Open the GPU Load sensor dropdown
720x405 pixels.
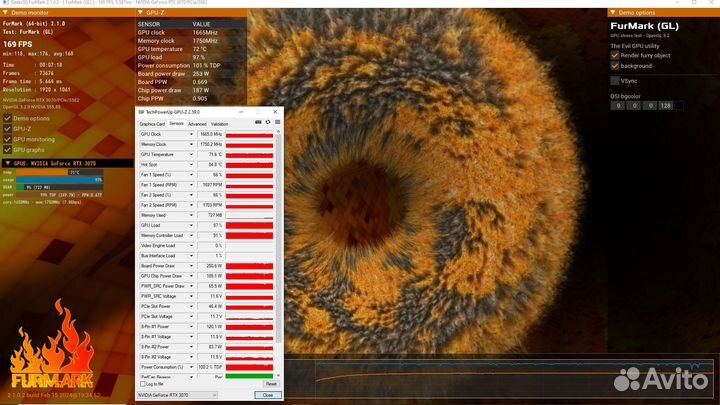pos(191,225)
